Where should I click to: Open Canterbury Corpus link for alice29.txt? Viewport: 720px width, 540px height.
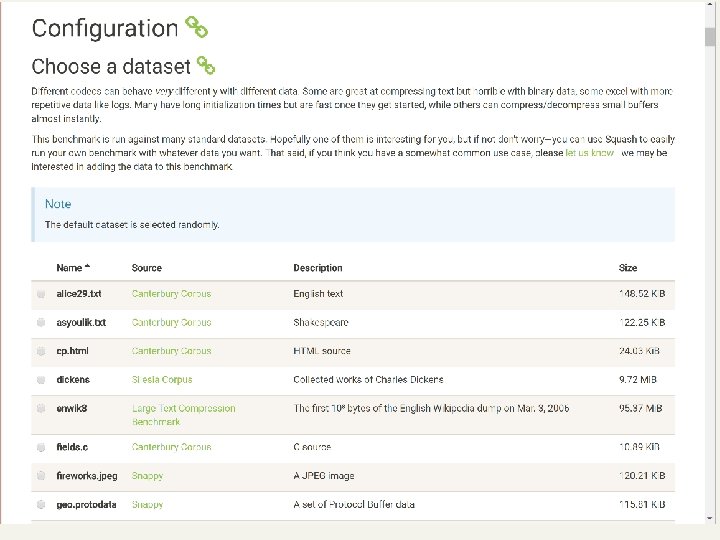click(x=171, y=294)
